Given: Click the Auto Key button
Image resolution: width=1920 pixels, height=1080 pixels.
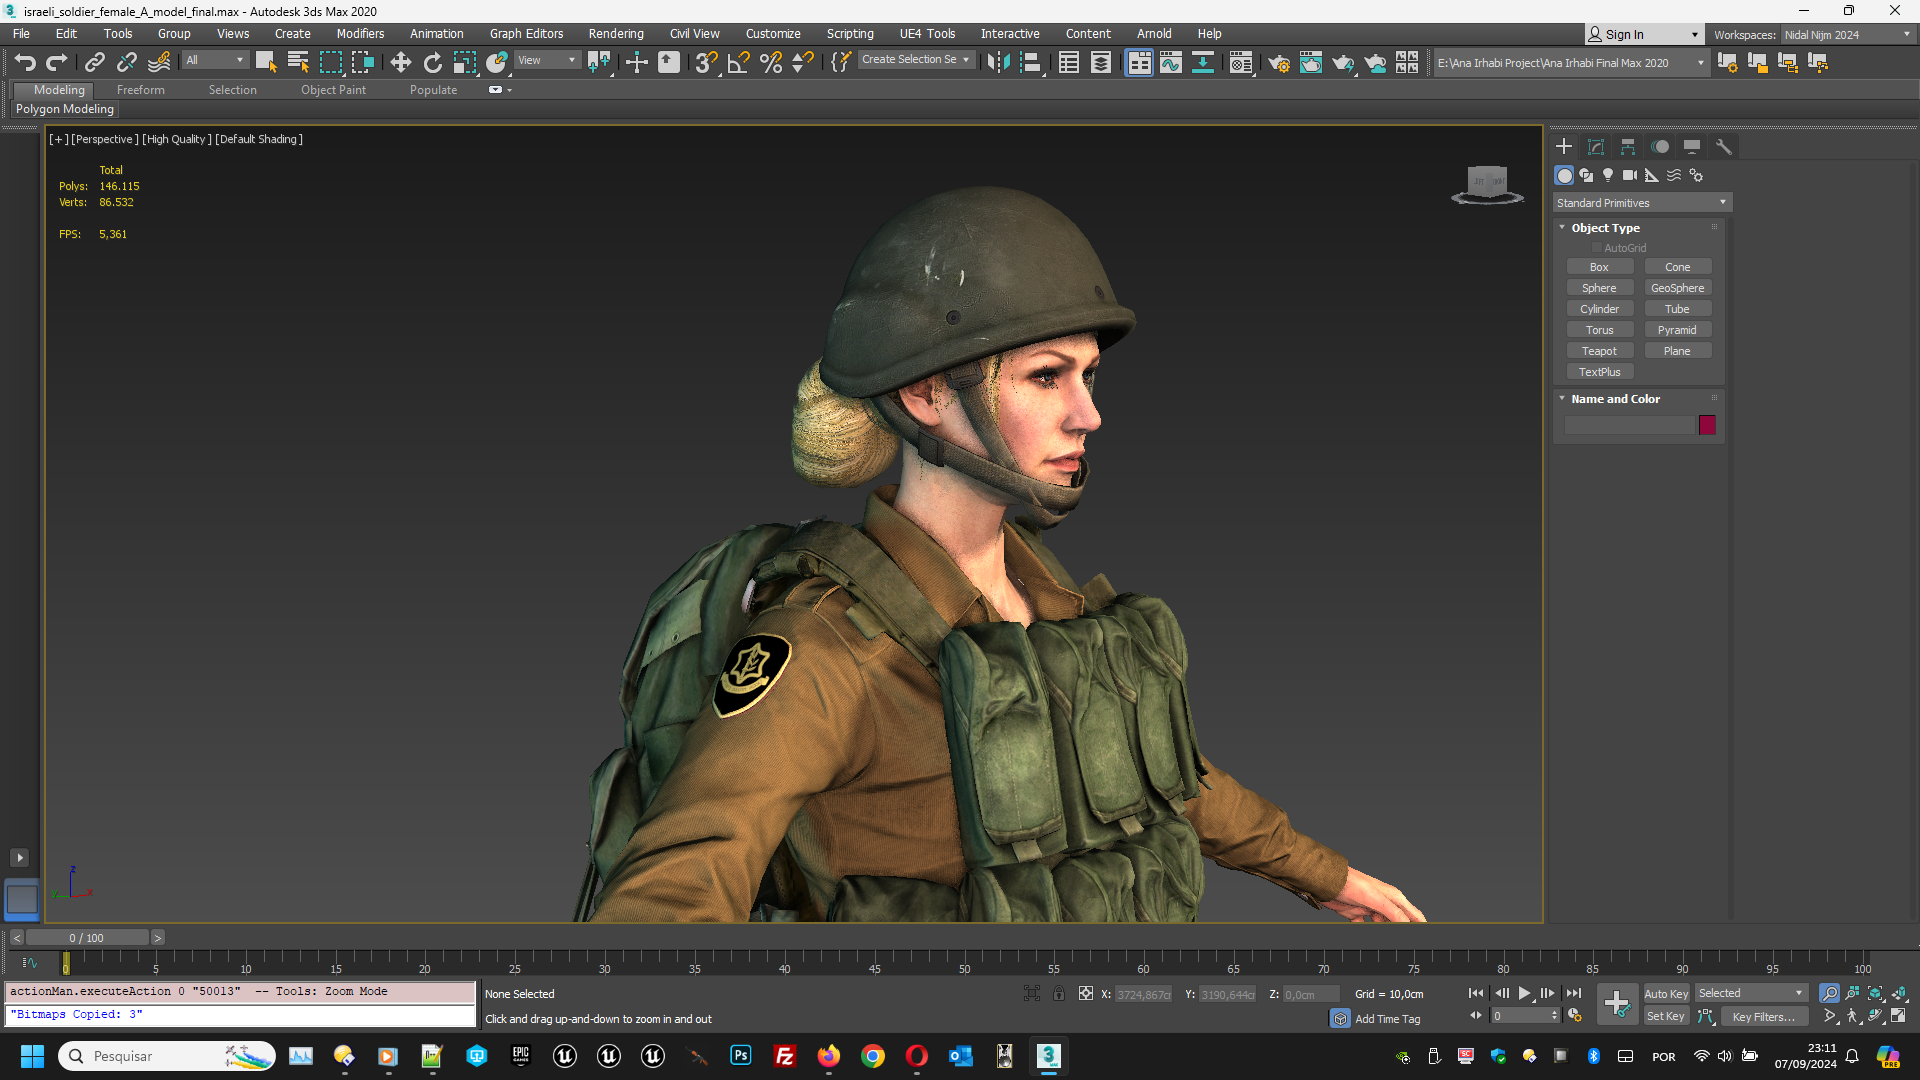Looking at the screenshot, I should 1666,993.
